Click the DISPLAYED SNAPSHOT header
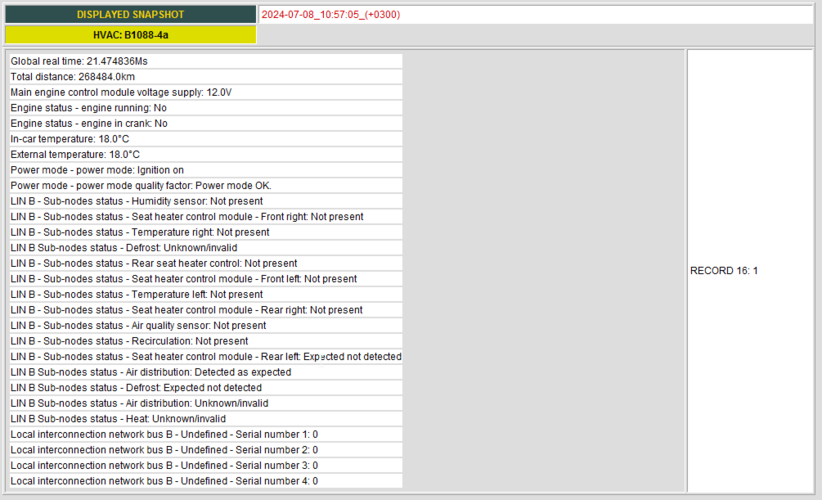 coord(131,15)
